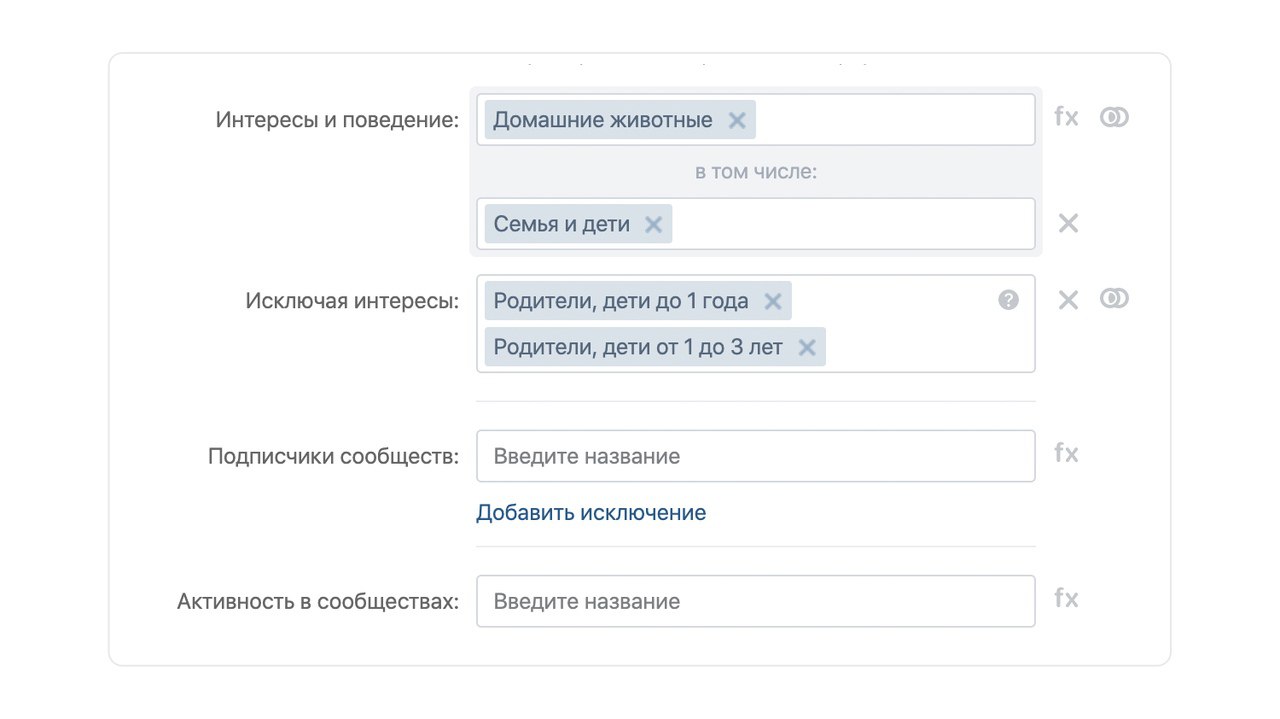Viewport: 1280px width, 719px height.
Task: Click the Исключая интересы label
Action: [x=352, y=301]
